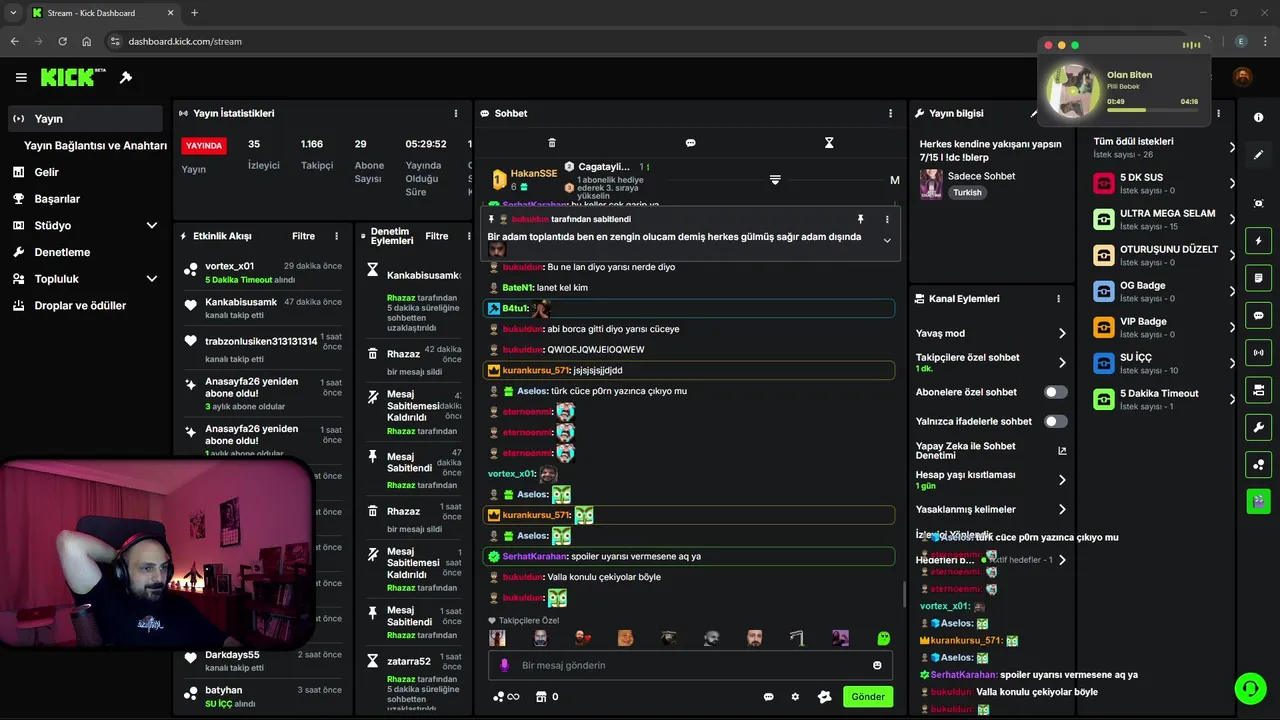
Task: Open Sohbet panel three-dot menu
Action: [890, 114]
